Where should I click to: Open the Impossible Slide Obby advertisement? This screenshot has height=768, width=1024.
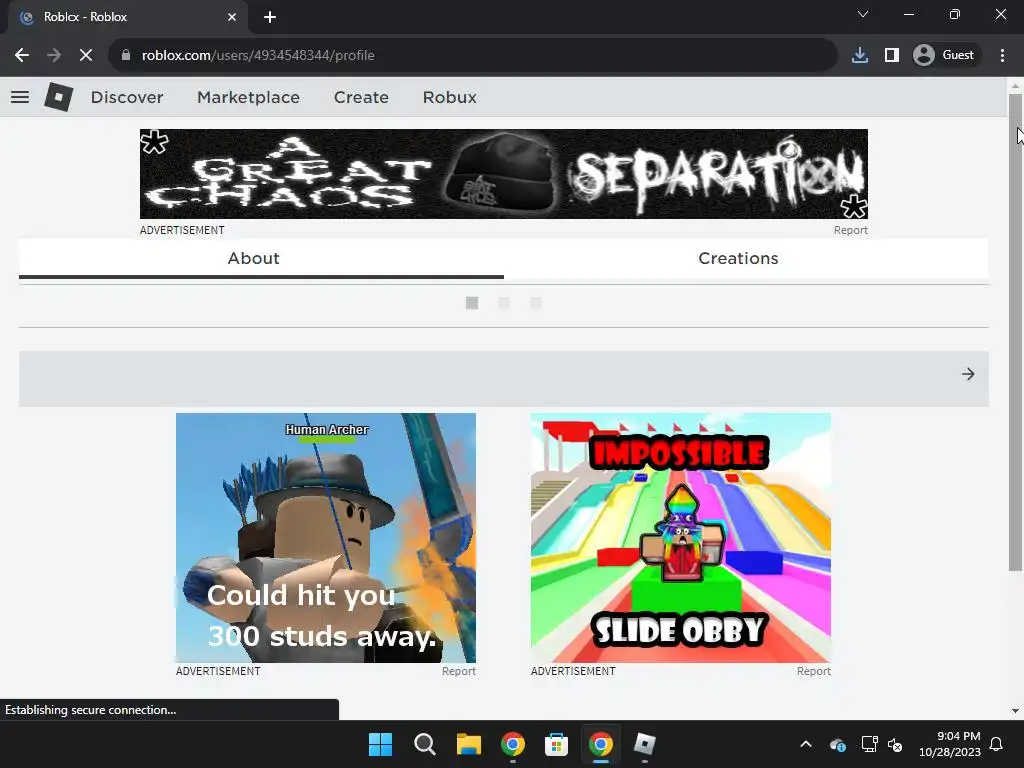(680, 537)
